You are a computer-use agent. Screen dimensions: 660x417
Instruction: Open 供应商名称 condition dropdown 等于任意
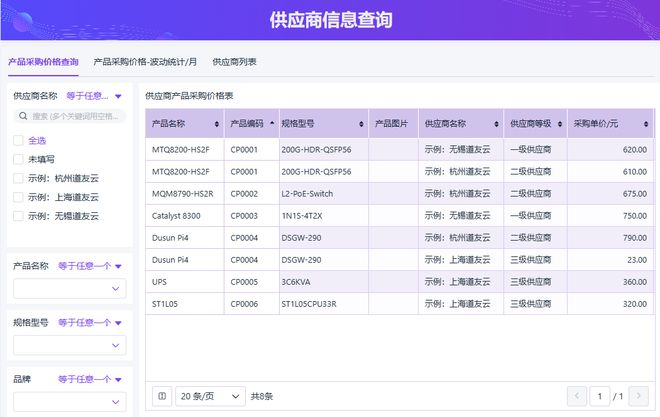[x=94, y=96]
